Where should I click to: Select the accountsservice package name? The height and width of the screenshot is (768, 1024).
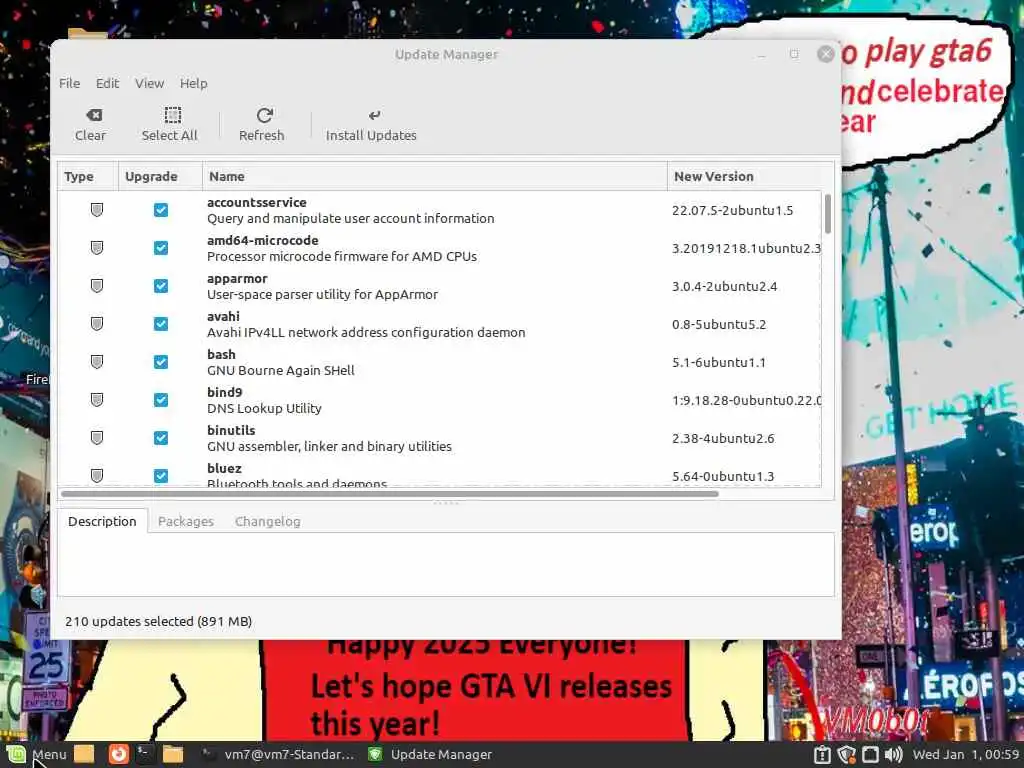[257, 202]
